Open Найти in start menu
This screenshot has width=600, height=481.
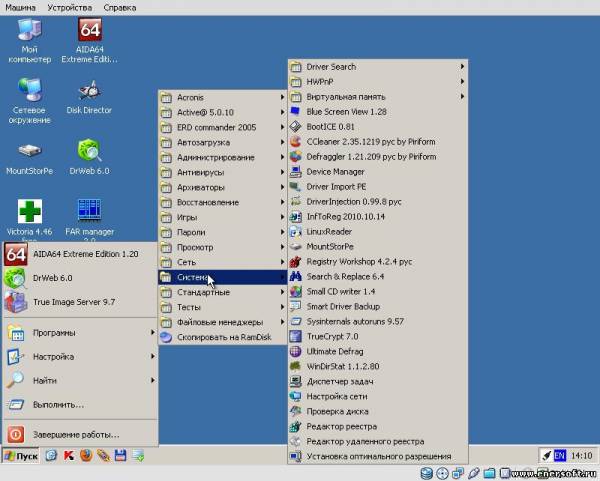[x=81, y=380]
